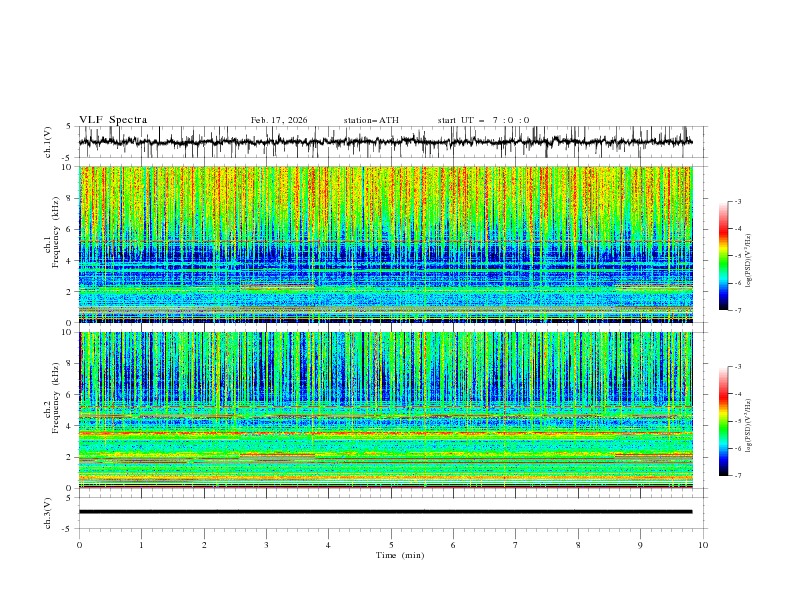This screenshot has width=792, height=612.
Task: Click time axis tick label "7"
Action: click(516, 545)
